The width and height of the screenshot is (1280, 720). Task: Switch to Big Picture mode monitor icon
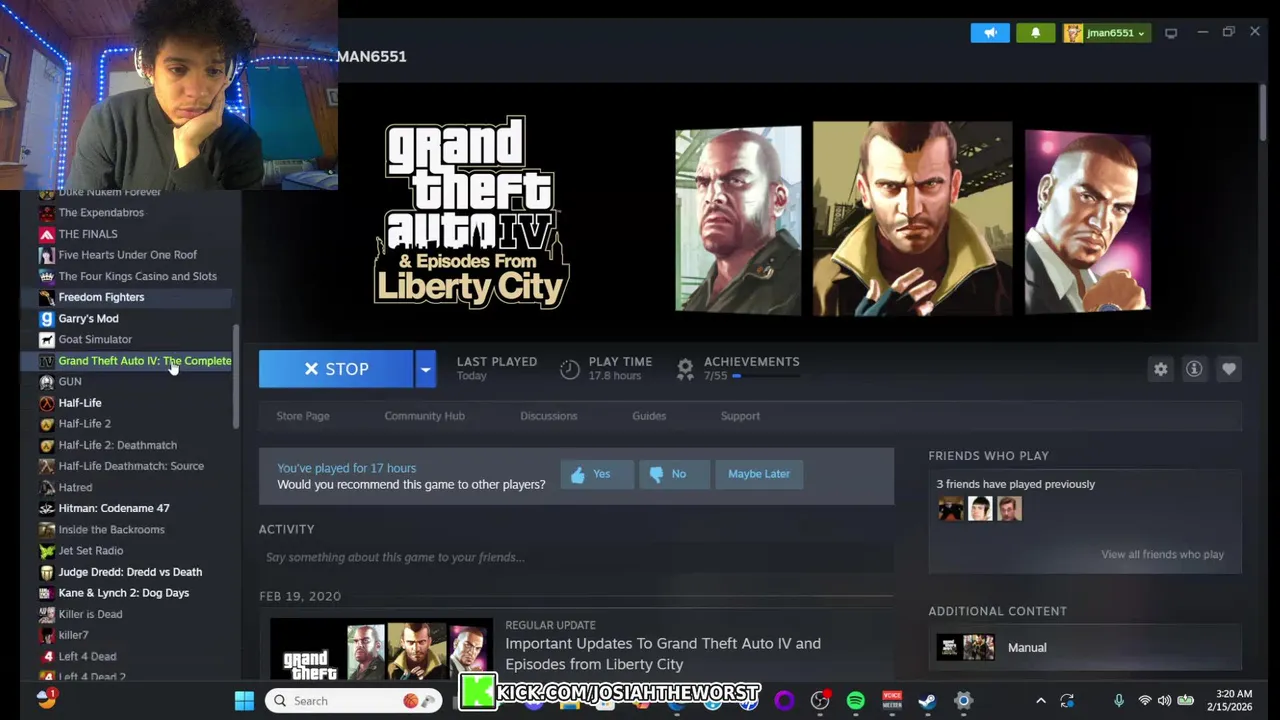[x=1171, y=33]
